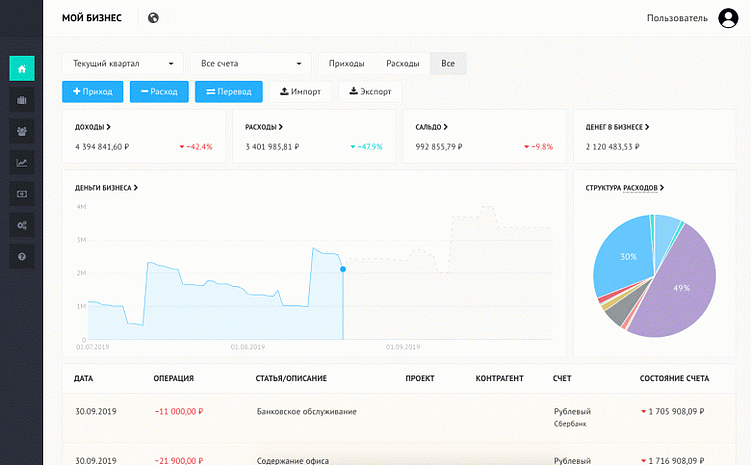Open the home dashboard sidebar icon
The width and height of the screenshot is (751, 465).
(22, 68)
